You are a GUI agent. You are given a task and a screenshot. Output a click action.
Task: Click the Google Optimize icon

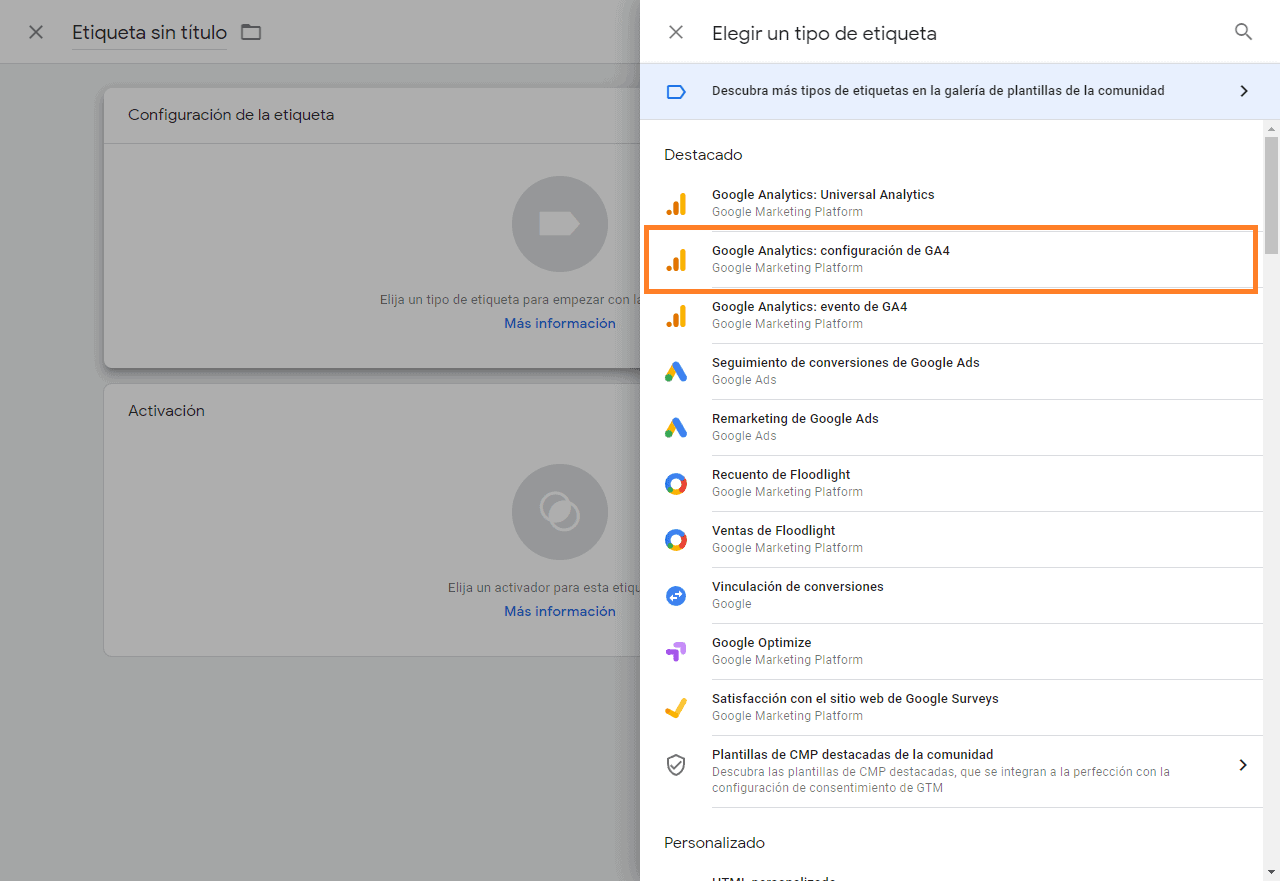[x=677, y=650]
